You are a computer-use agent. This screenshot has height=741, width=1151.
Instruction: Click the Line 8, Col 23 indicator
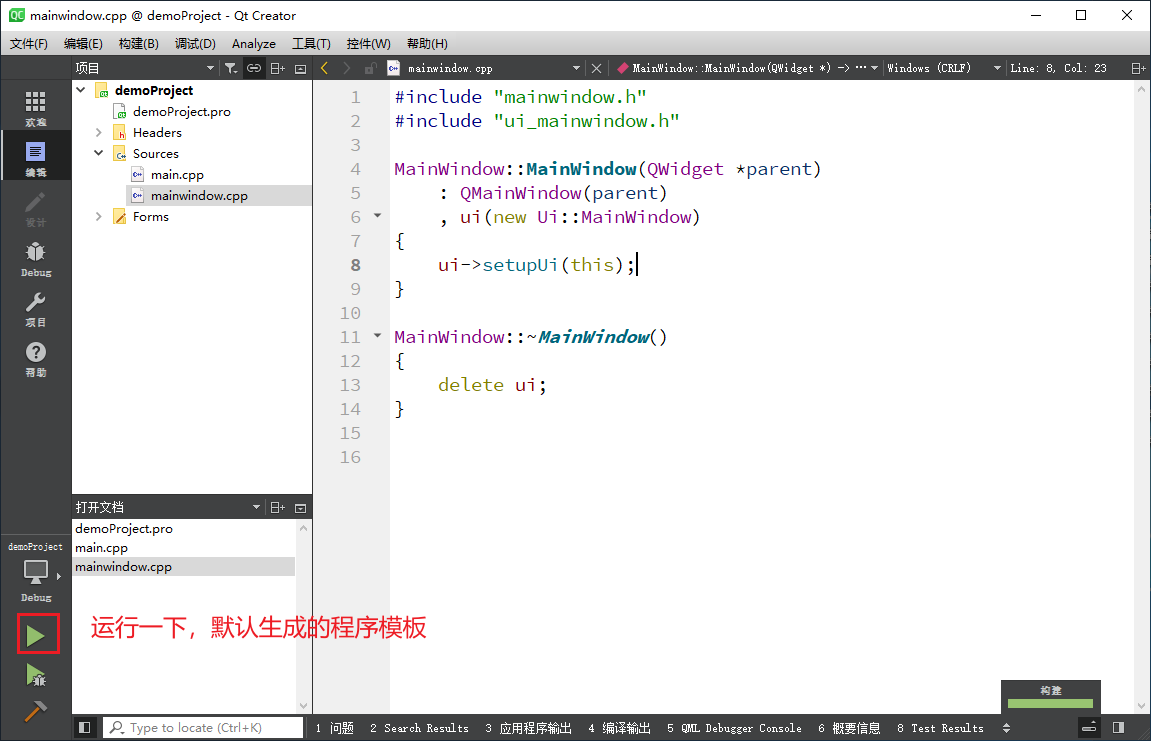point(1059,68)
